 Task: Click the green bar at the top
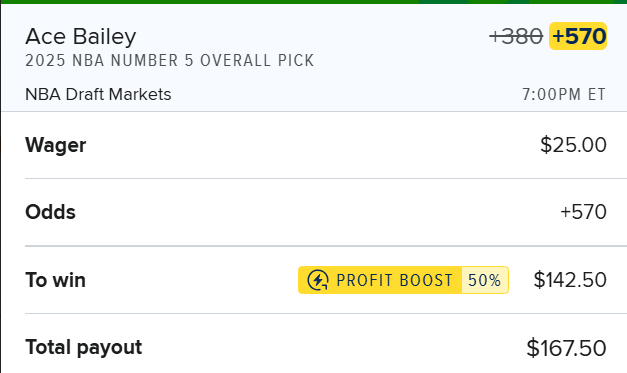pyautogui.click(x=314, y=2)
